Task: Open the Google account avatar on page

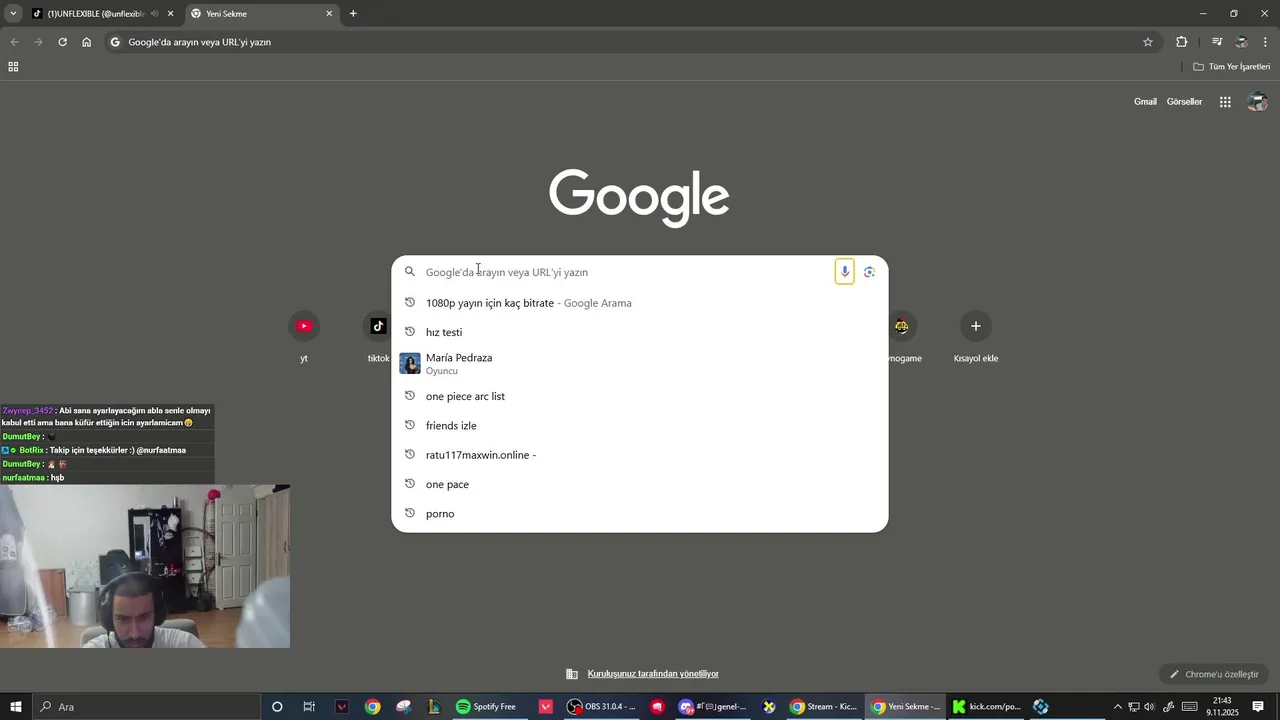Action: pos(1258,102)
